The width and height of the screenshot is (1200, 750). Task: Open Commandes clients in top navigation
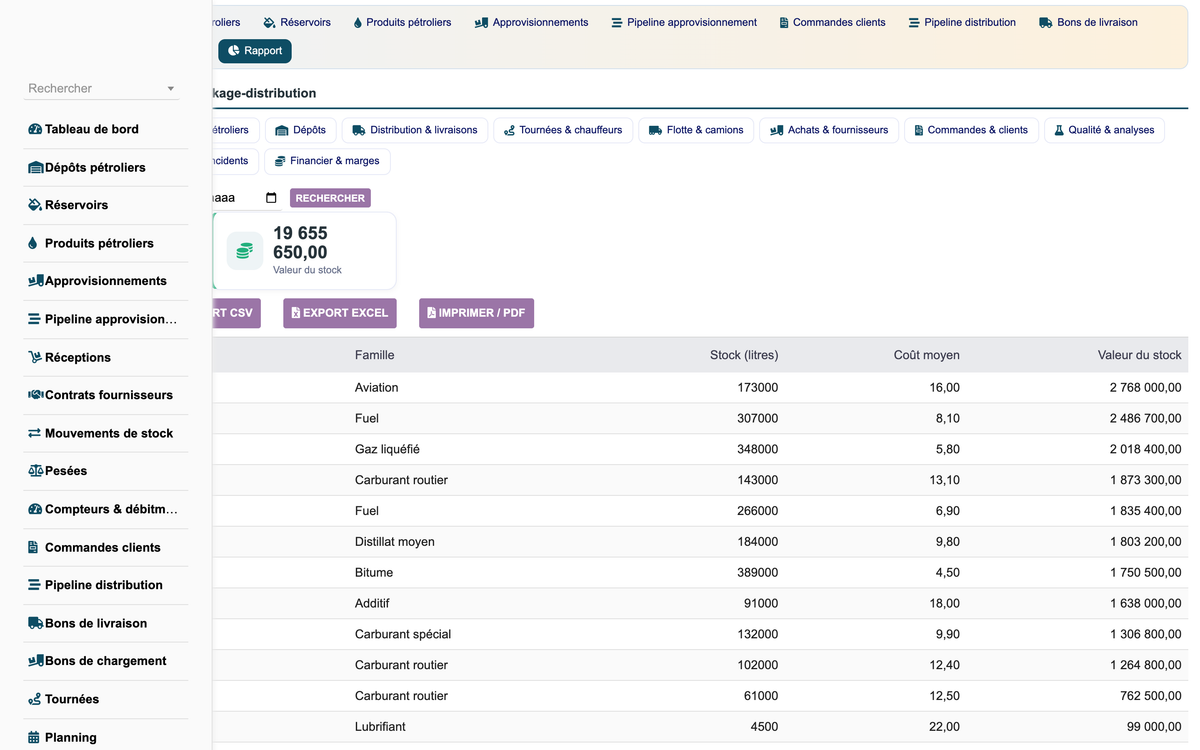[832, 22]
